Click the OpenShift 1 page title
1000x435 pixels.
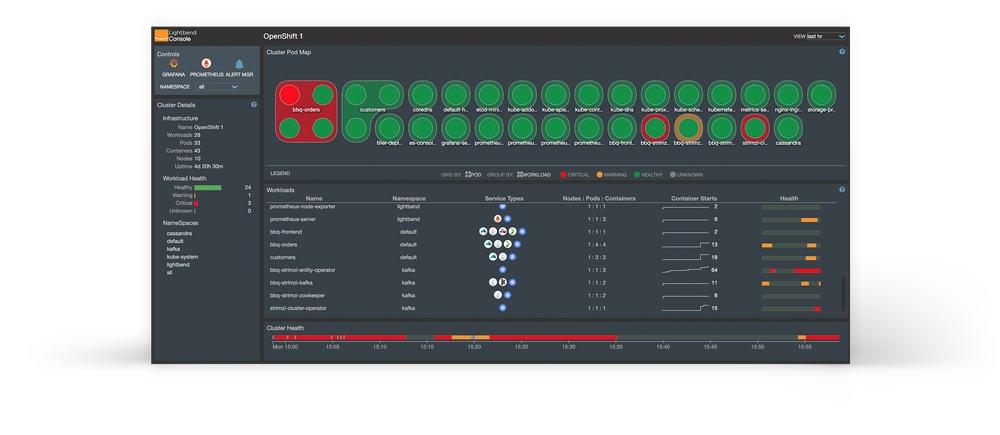click(x=283, y=36)
